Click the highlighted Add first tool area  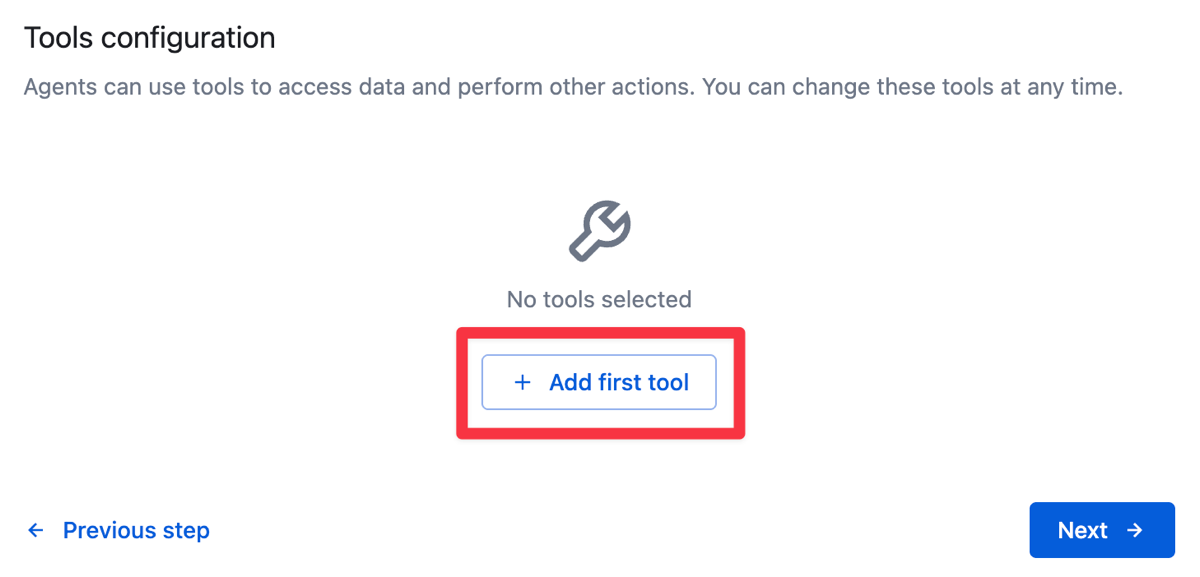click(x=598, y=382)
